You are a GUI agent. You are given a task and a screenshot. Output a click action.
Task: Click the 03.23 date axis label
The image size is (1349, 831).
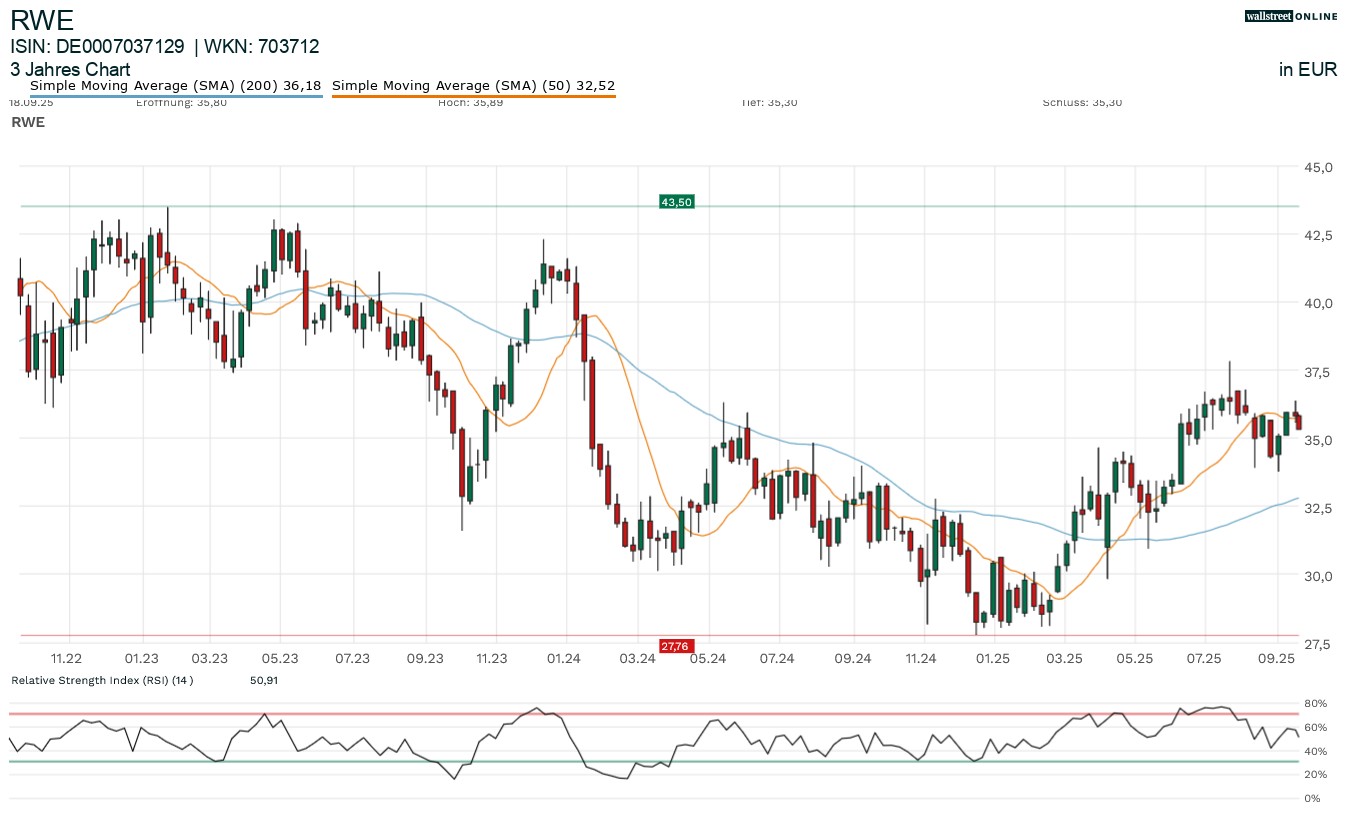pyautogui.click(x=210, y=658)
